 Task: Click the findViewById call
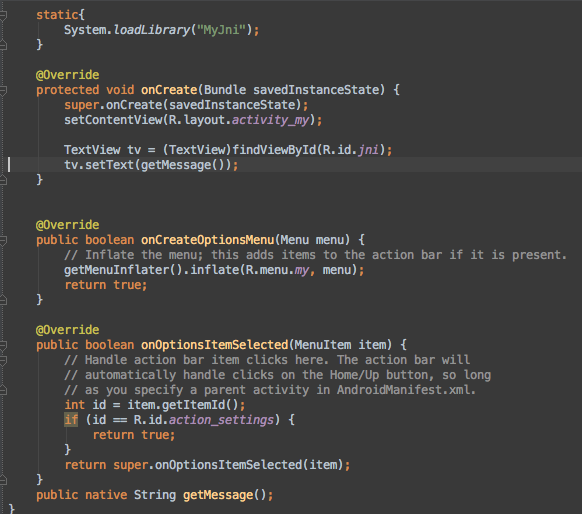[274, 150]
